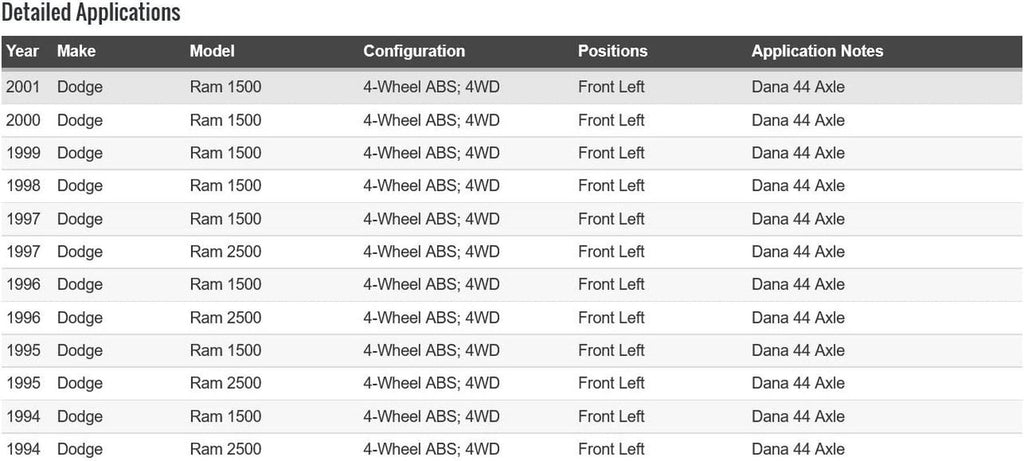Click the Application Notes column header
The height and width of the screenshot is (461, 1024).
pyautogui.click(x=817, y=51)
